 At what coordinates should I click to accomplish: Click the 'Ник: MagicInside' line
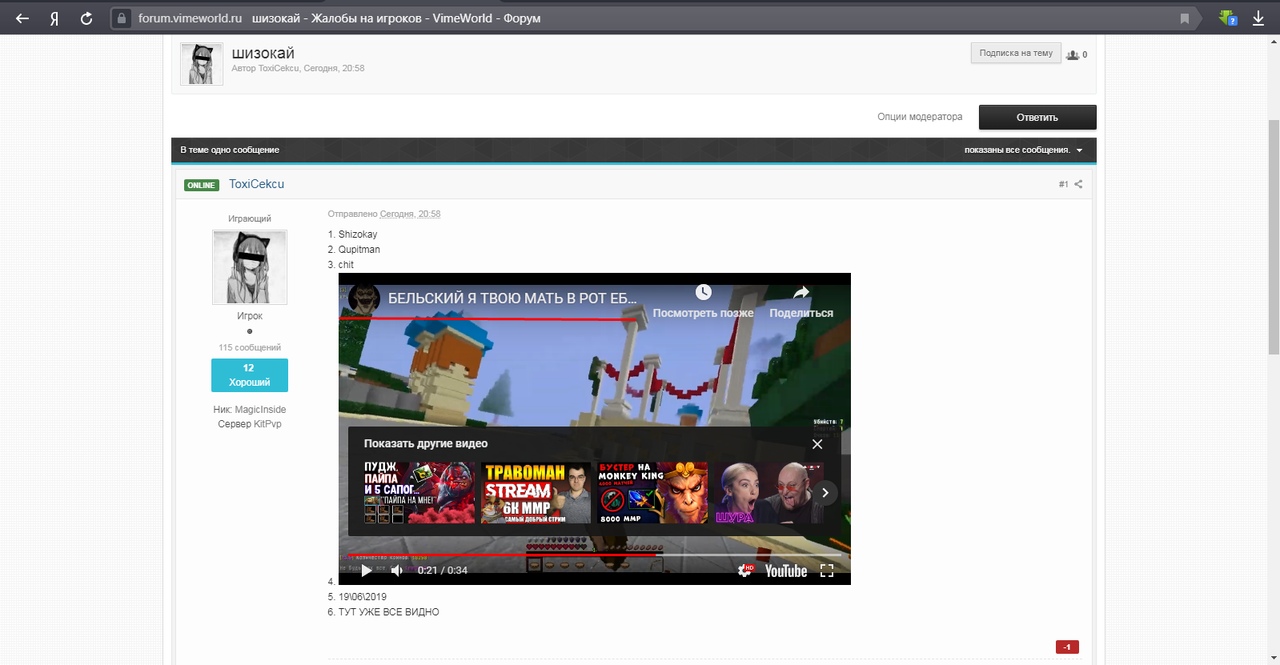[x=249, y=410]
